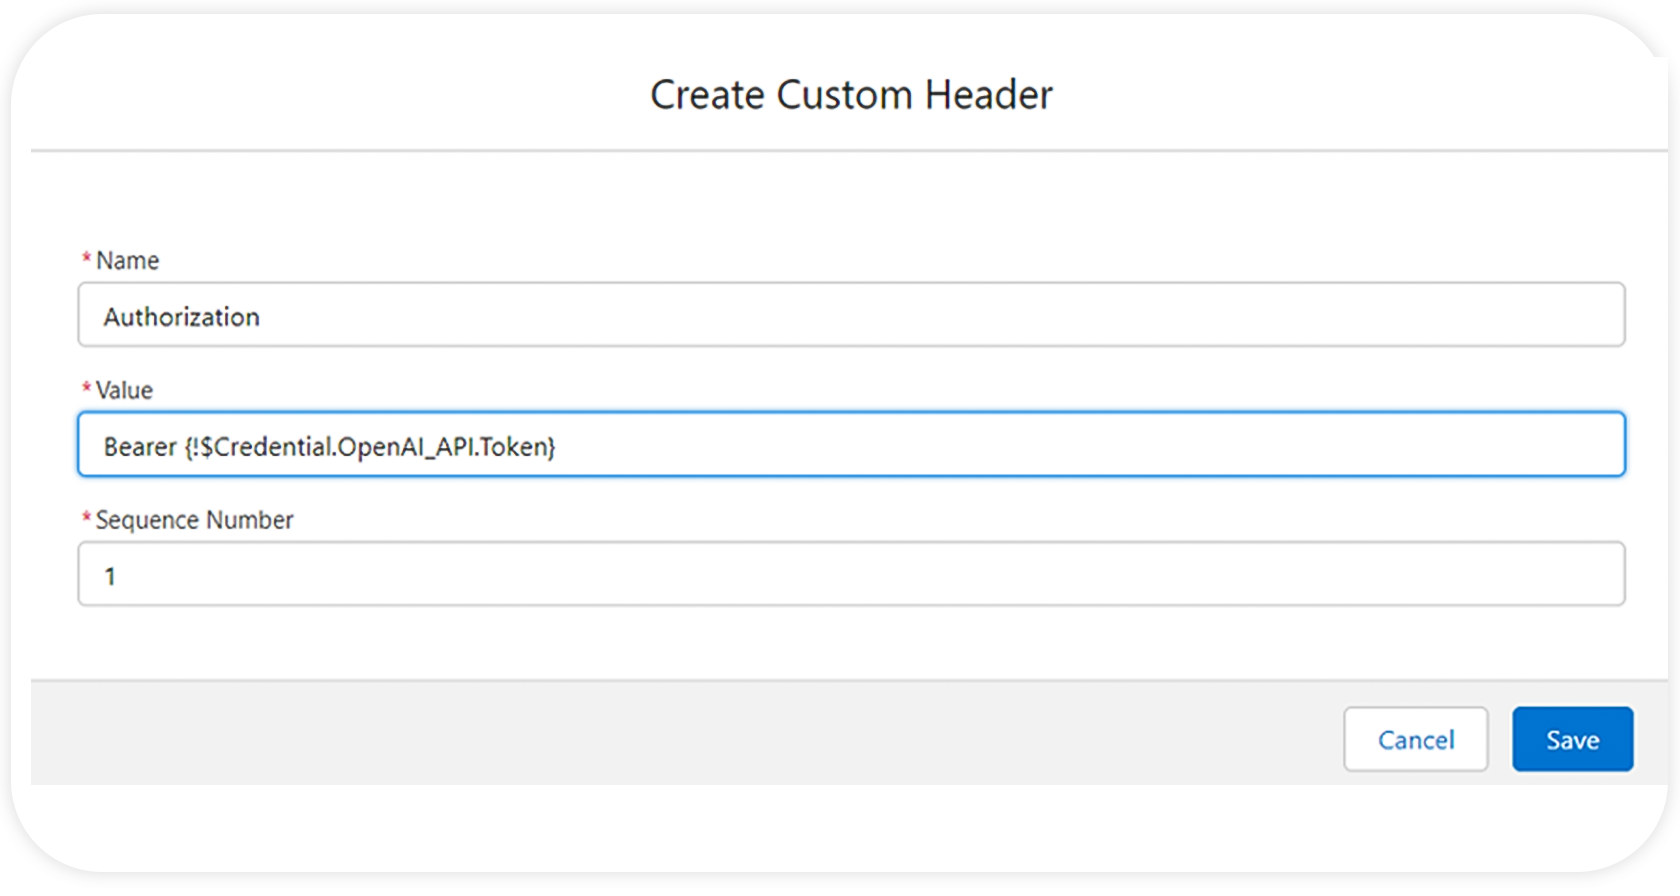
Task: Click the asterisk beside Sequence Number
Action: (86, 518)
